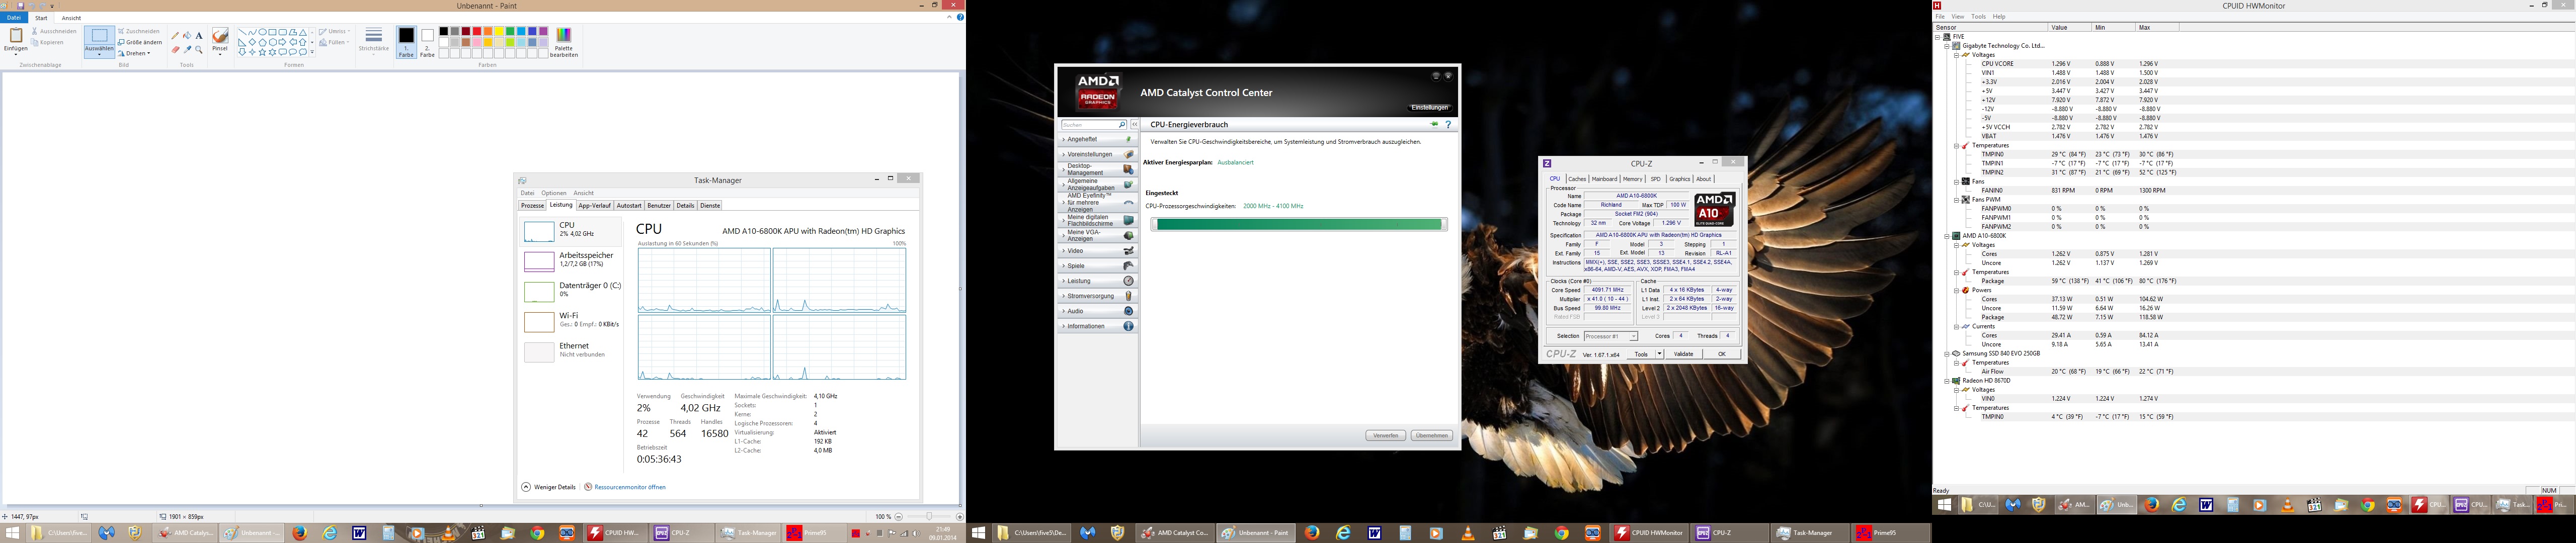Click the Catalyst Control Center help question mark
The image size is (2576, 543).
[1448, 124]
